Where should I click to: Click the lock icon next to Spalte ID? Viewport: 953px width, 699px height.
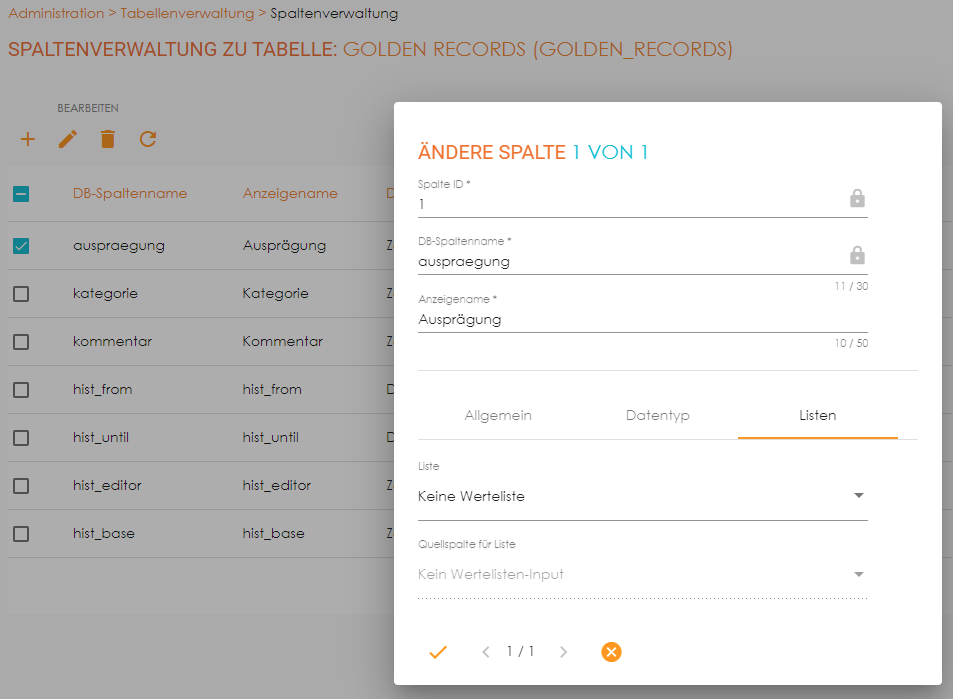click(857, 199)
